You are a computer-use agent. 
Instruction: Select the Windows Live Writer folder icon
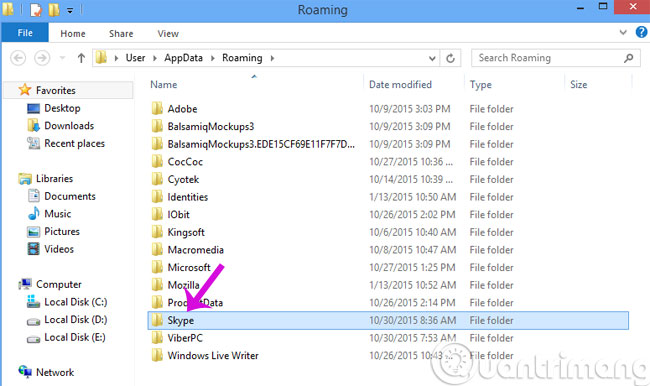(x=158, y=355)
